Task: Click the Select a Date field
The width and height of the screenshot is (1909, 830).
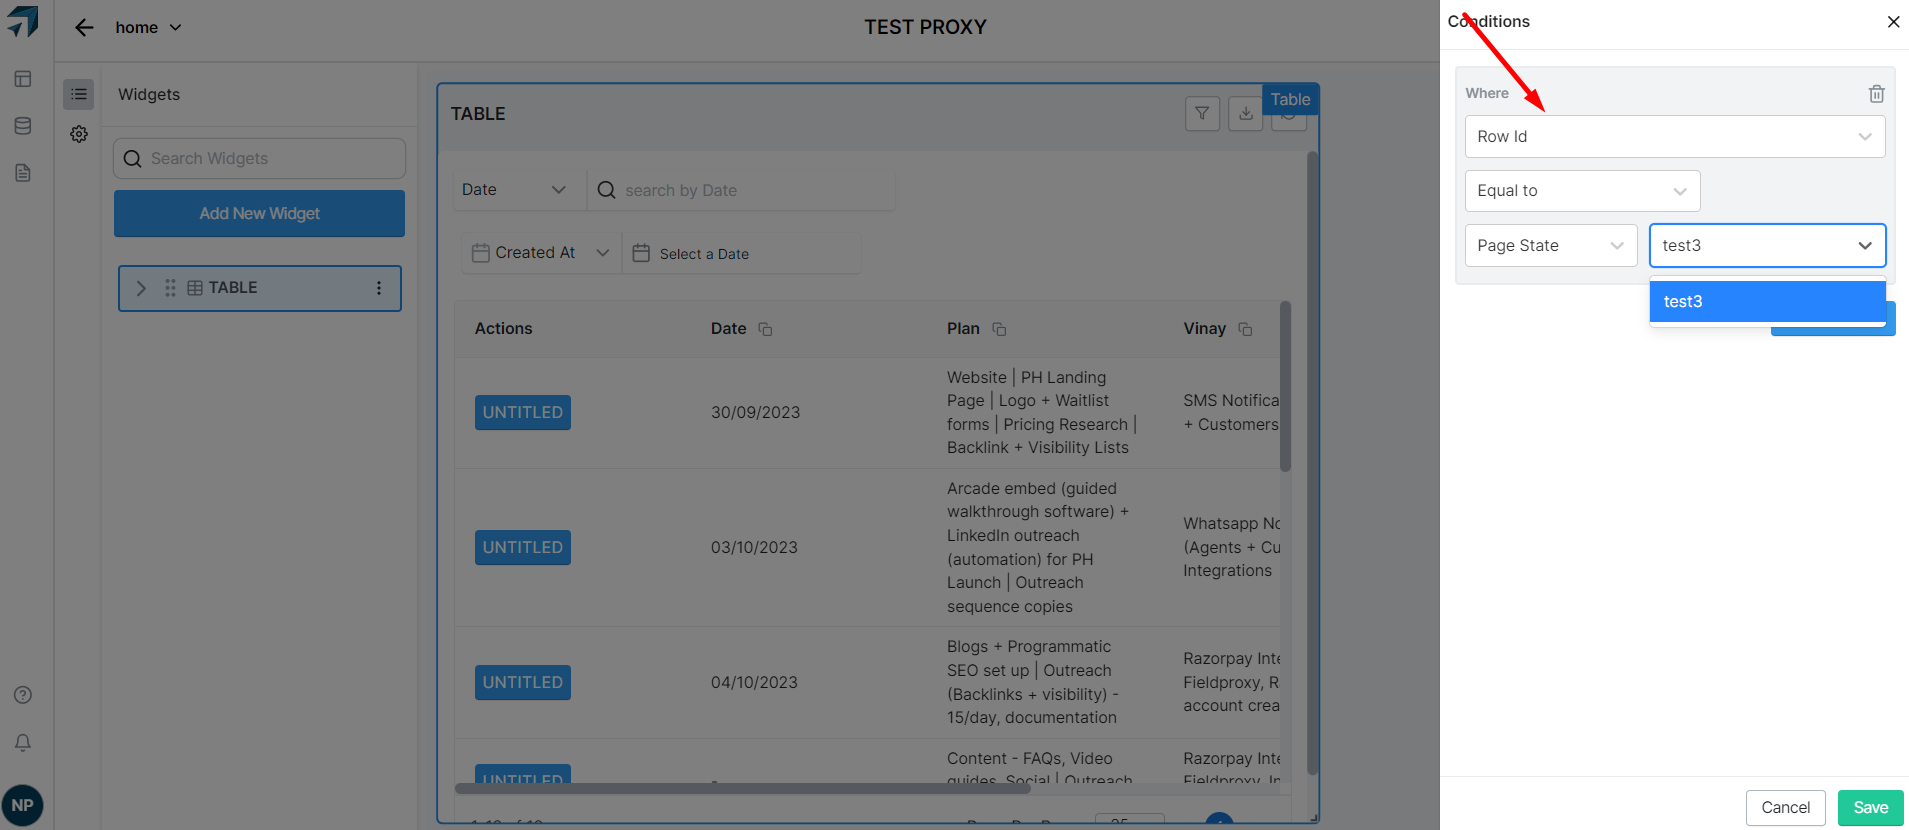Action: (741, 254)
